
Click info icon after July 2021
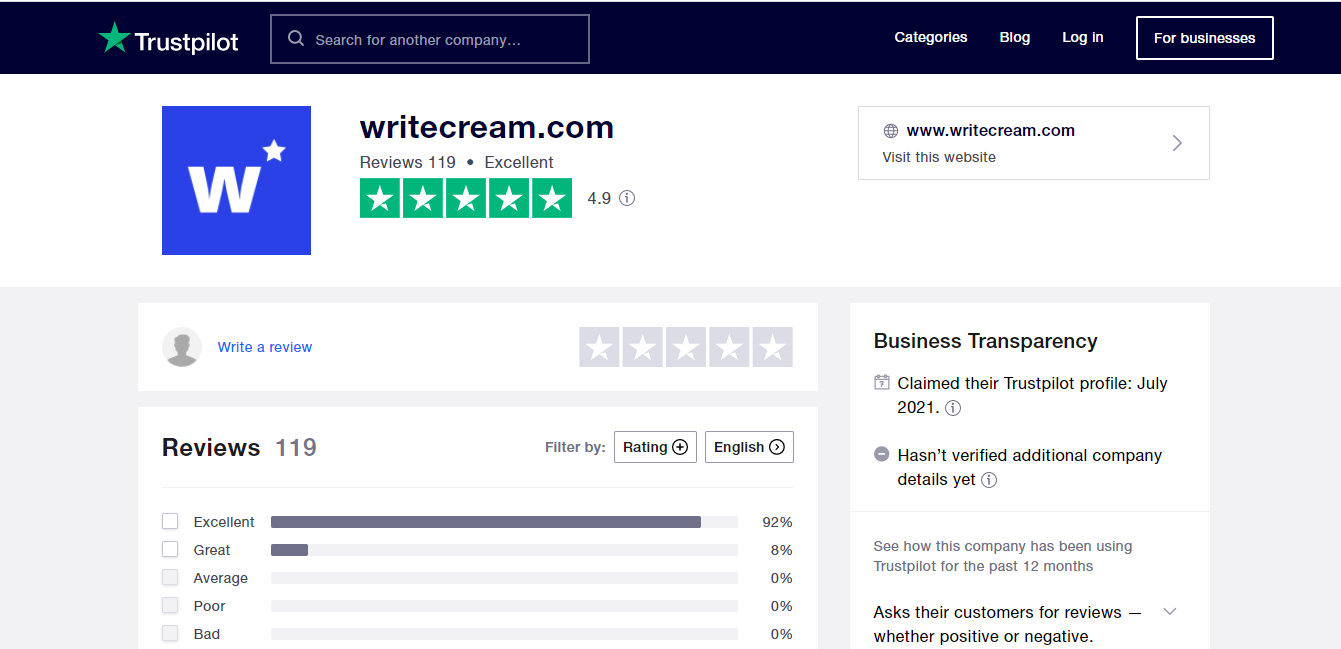(x=953, y=408)
